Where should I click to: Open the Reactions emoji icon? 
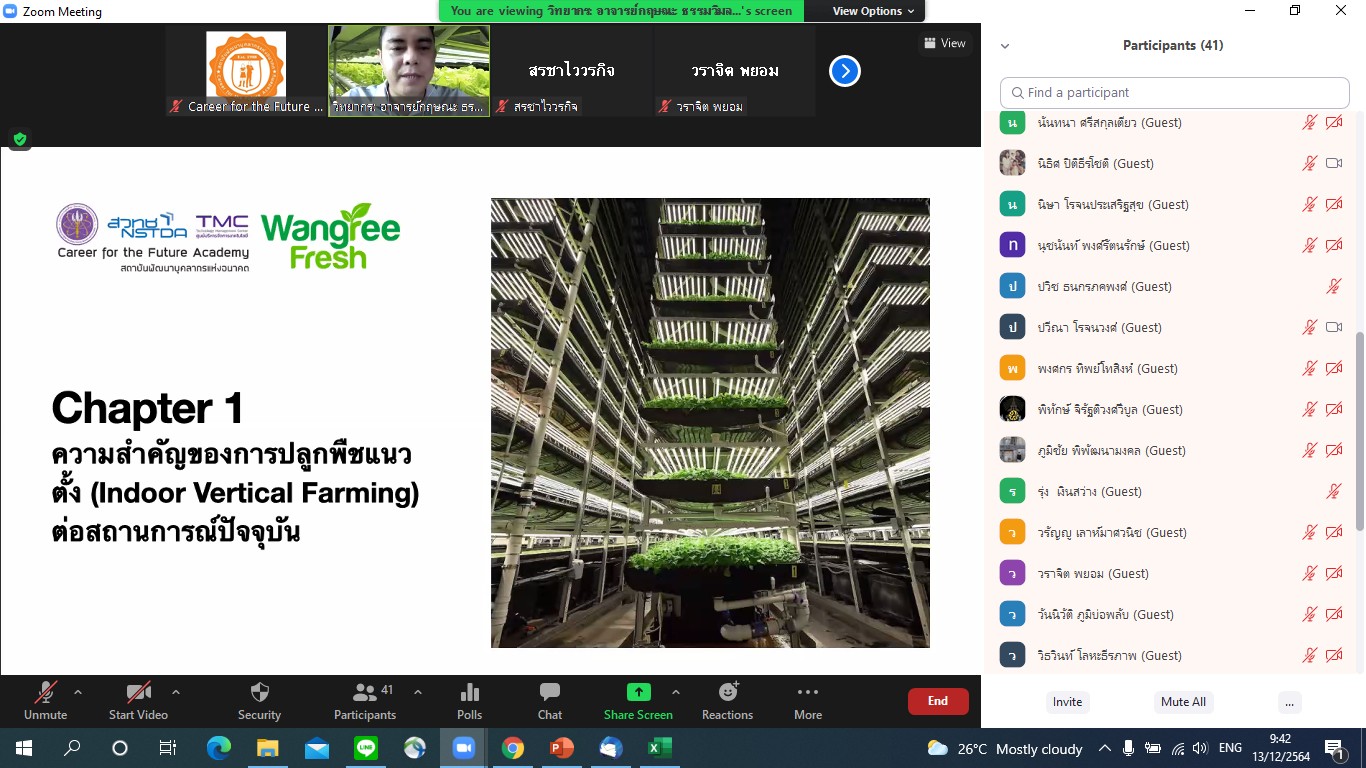tap(727, 692)
